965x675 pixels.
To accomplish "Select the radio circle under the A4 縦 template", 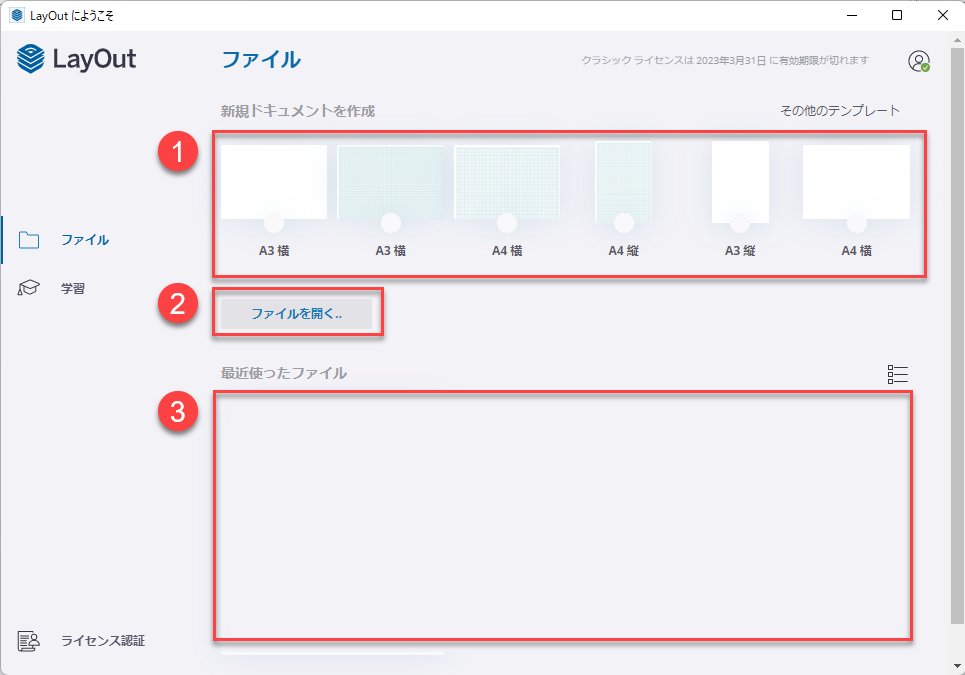I will pyautogui.click(x=624, y=222).
